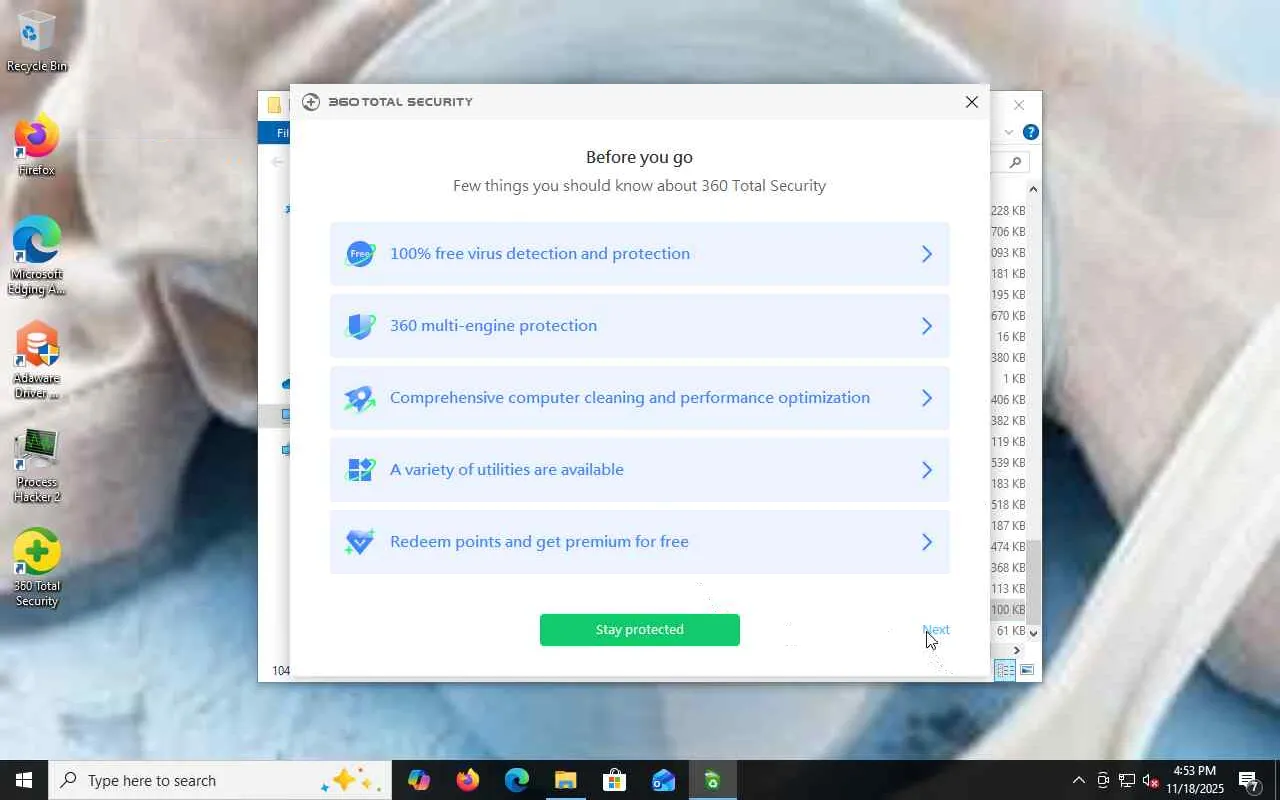This screenshot has height=800, width=1280.
Task: Click the taskbar 'Type here to search' box
Action: click(220, 780)
